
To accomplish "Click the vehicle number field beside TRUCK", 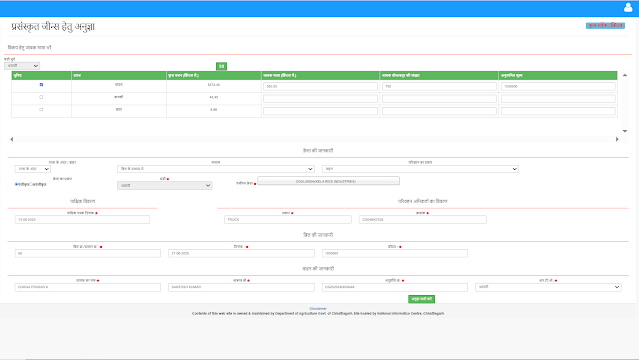I will (423, 219).
